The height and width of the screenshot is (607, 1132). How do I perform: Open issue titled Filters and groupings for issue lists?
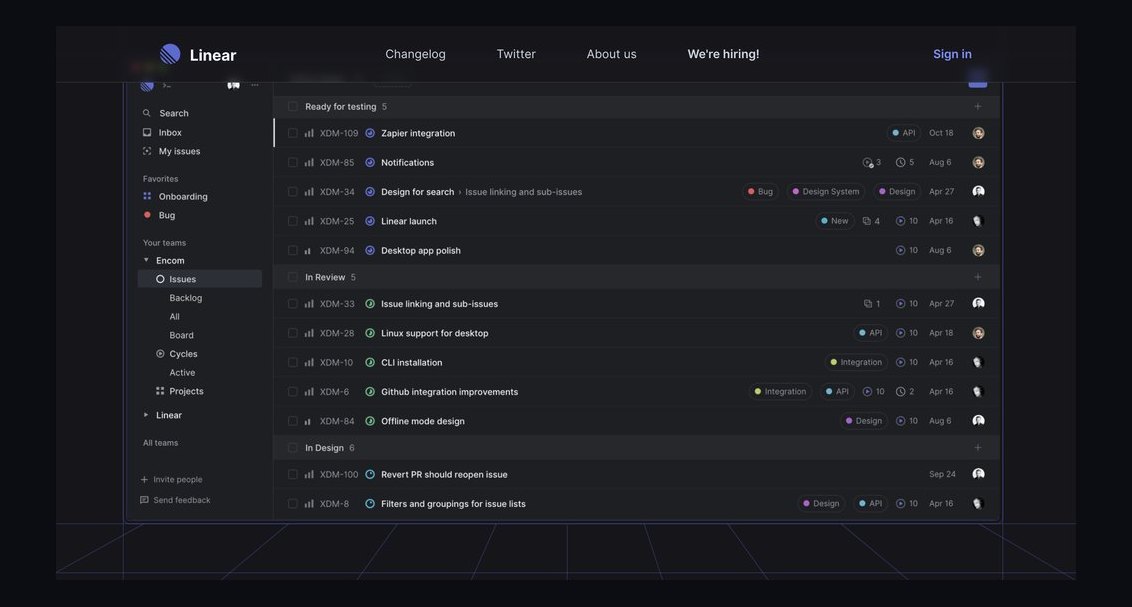[x=453, y=504]
